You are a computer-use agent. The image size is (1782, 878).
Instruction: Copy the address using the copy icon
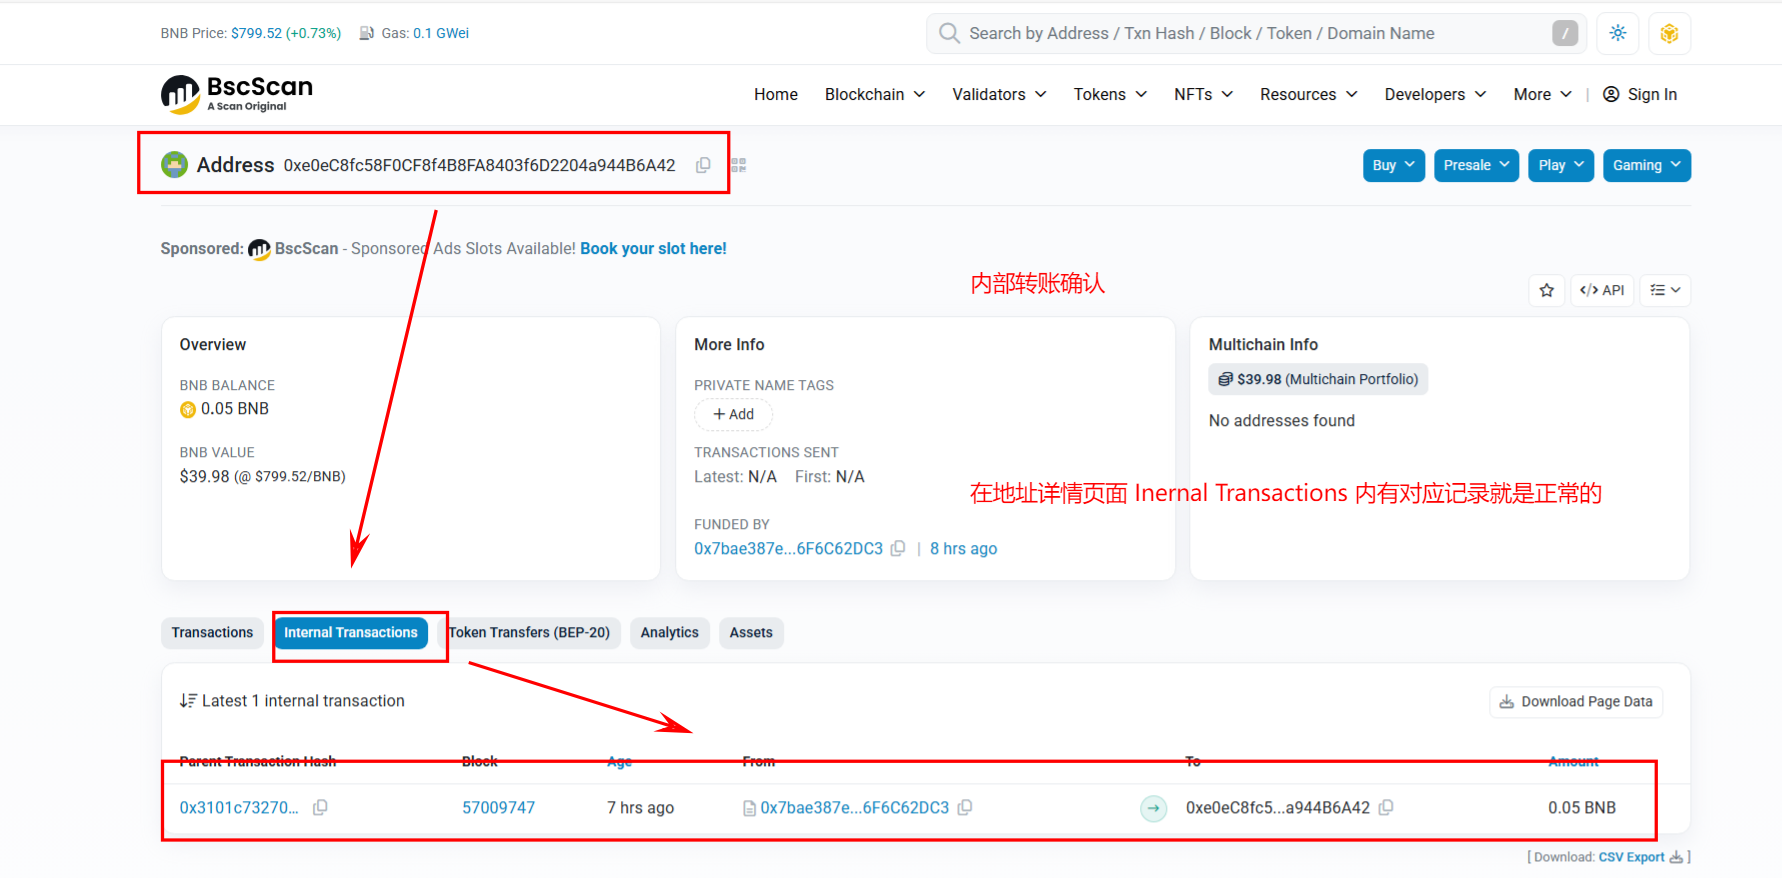point(703,165)
